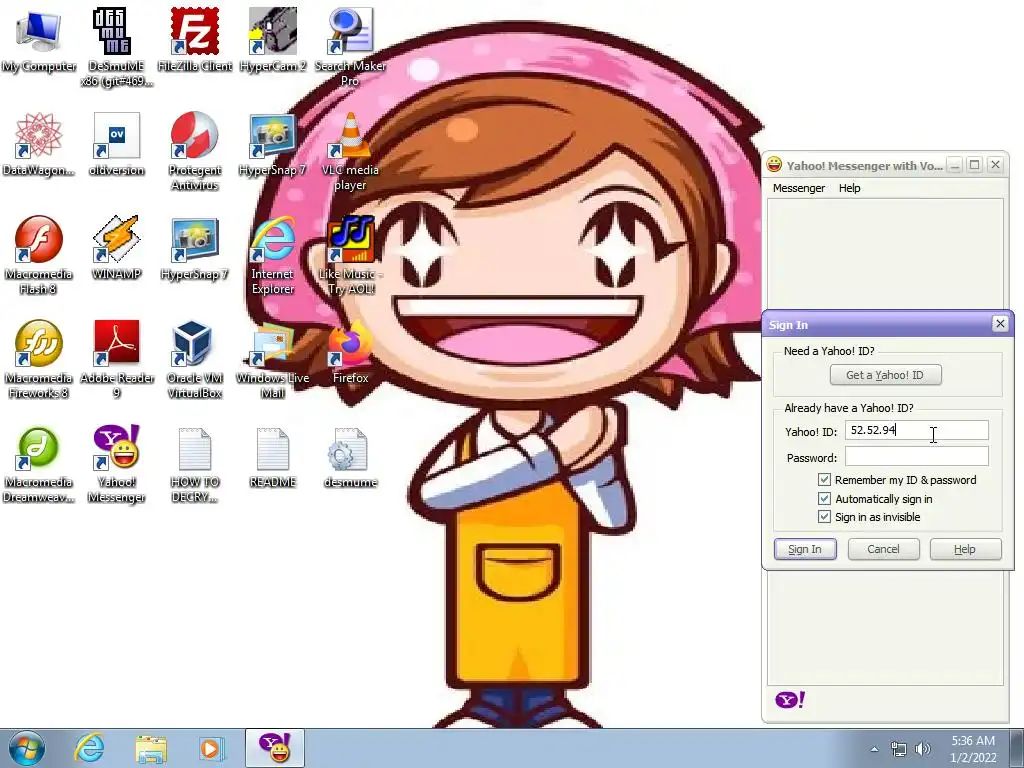
Task: Focus the Password input field
Action: [916, 456]
